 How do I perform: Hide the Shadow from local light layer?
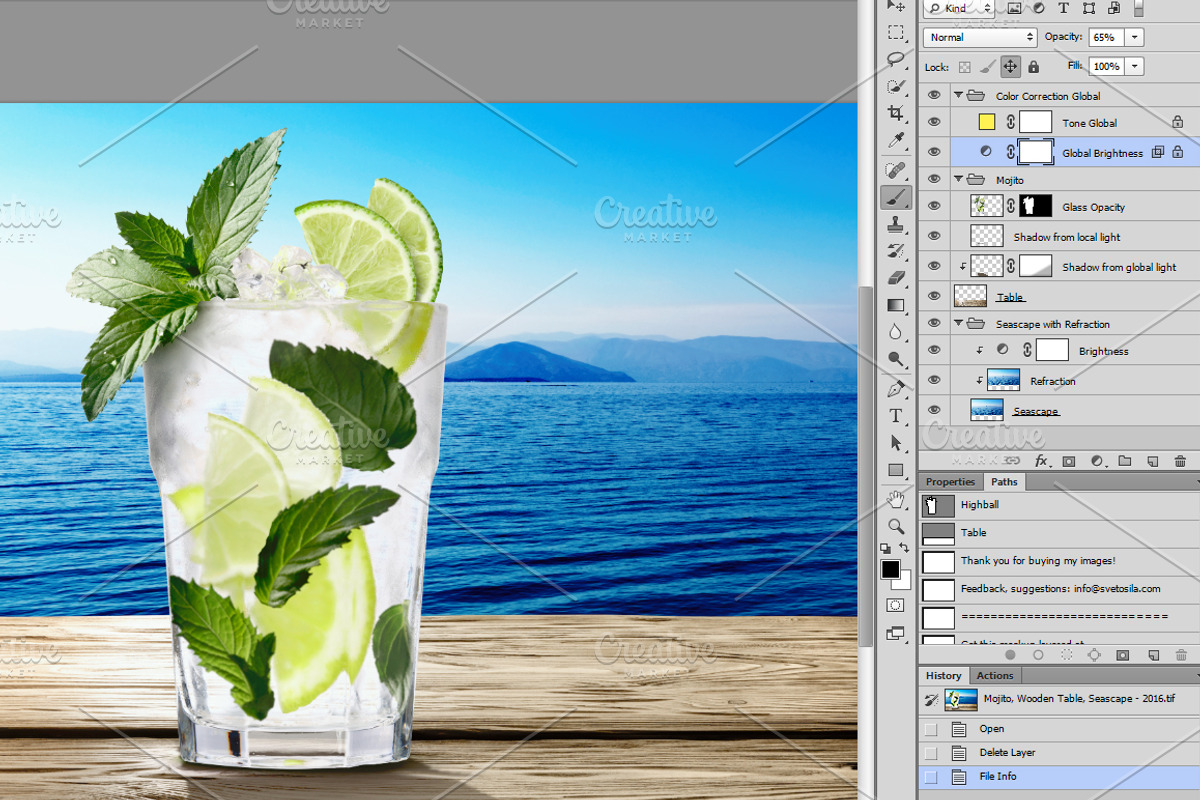(x=934, y=236)
